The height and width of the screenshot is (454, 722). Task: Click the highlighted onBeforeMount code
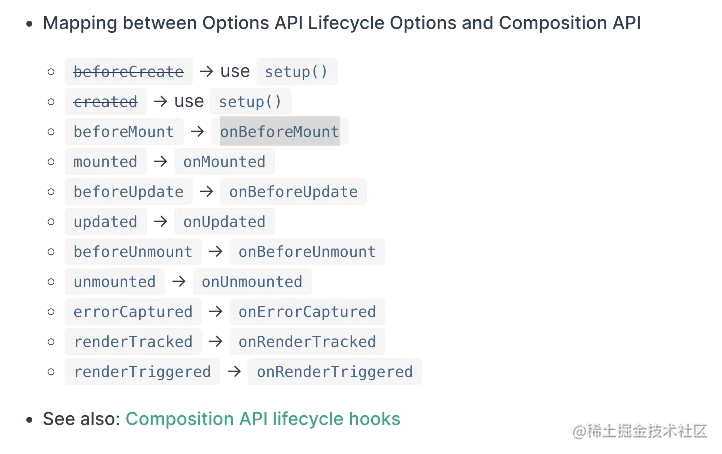click(280, 132)
